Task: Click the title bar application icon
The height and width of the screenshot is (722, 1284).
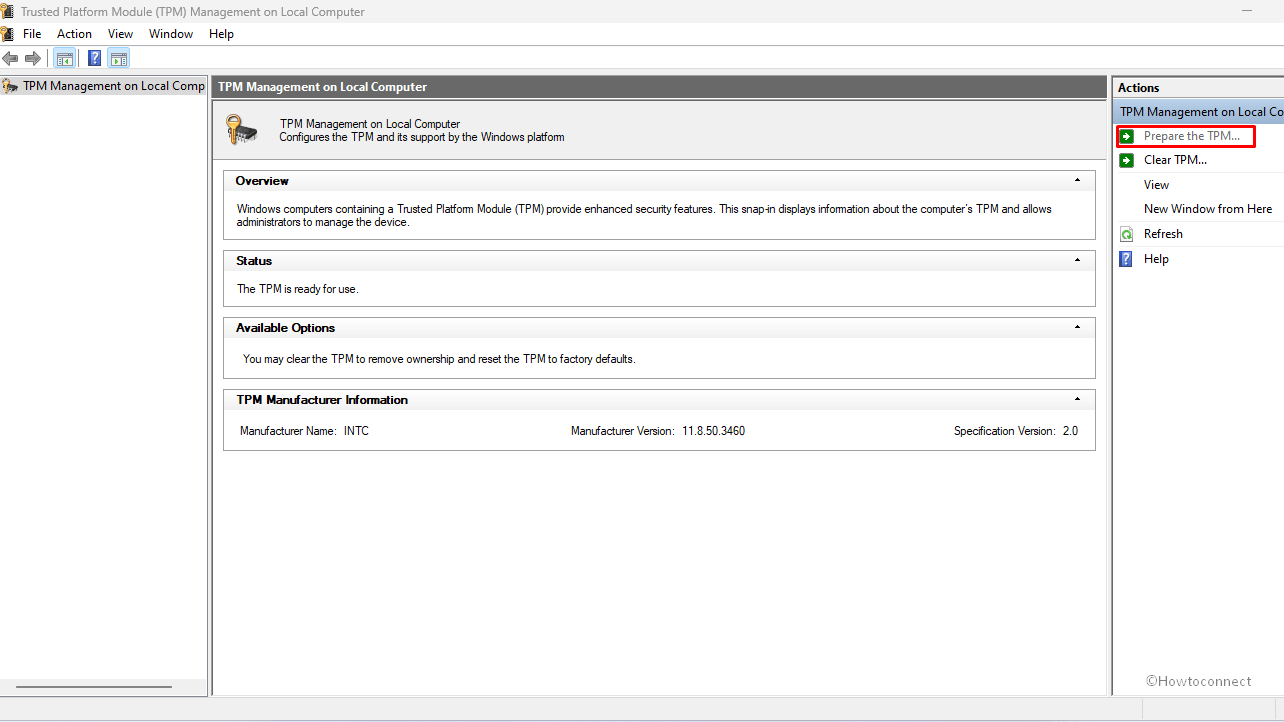Action: point(8,12)
